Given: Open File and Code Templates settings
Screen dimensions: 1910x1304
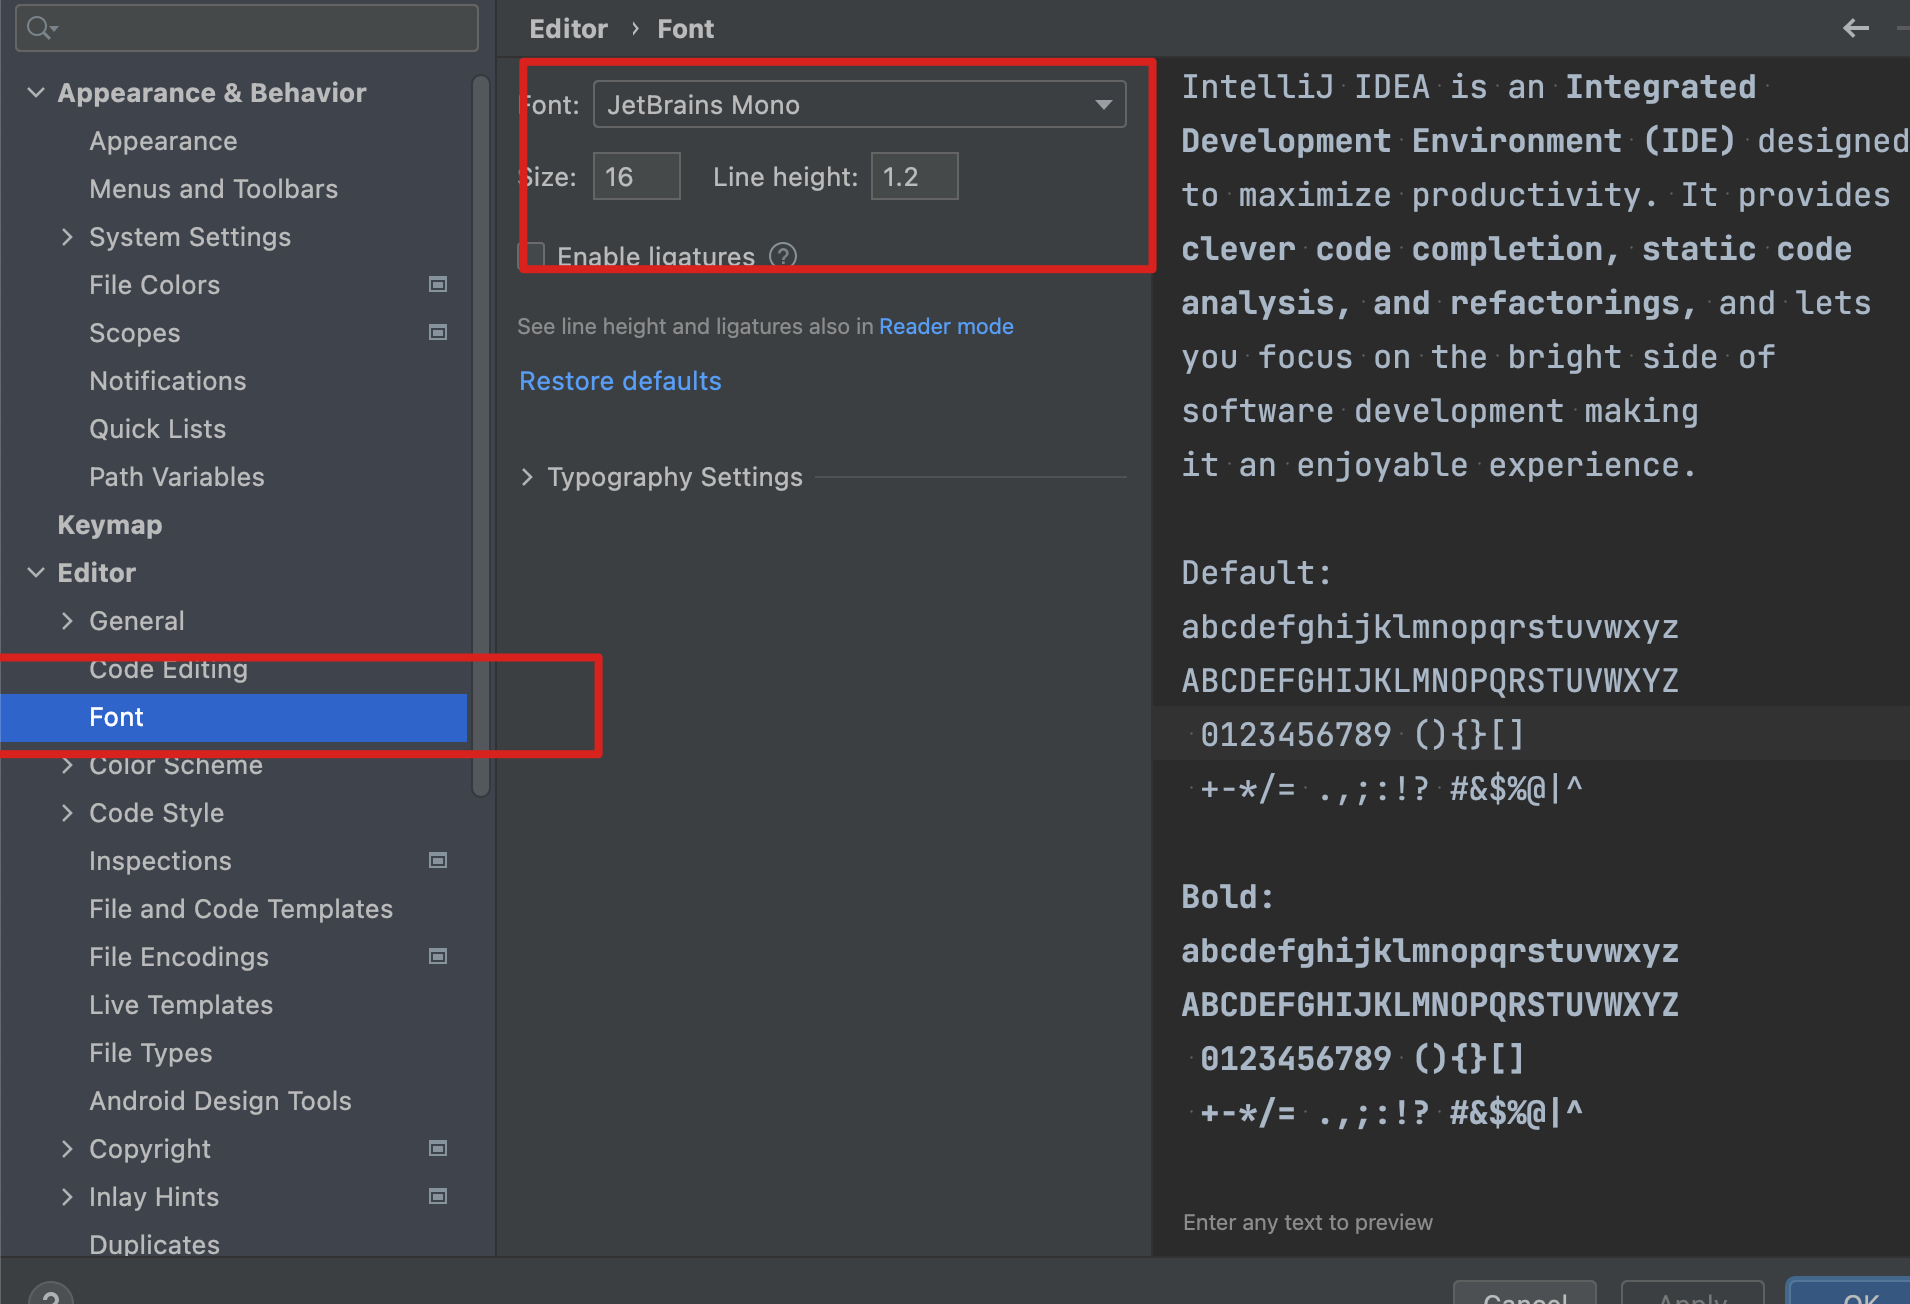Looking at the screenshot, I should tap(240, 909).
